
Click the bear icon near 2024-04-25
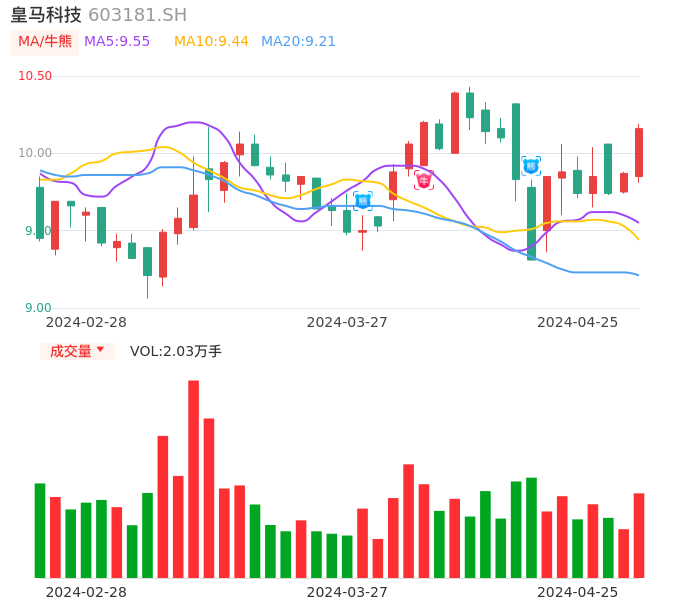tap(531, 166)
